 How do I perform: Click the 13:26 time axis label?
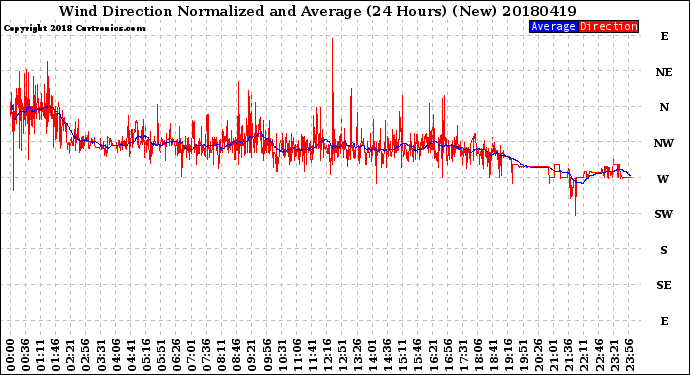(x=357, y=355)
